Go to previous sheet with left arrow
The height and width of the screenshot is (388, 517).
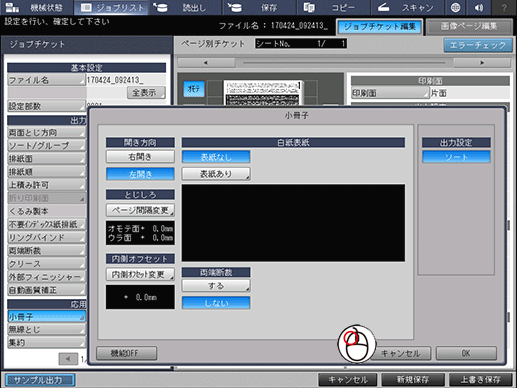[206, 63]
